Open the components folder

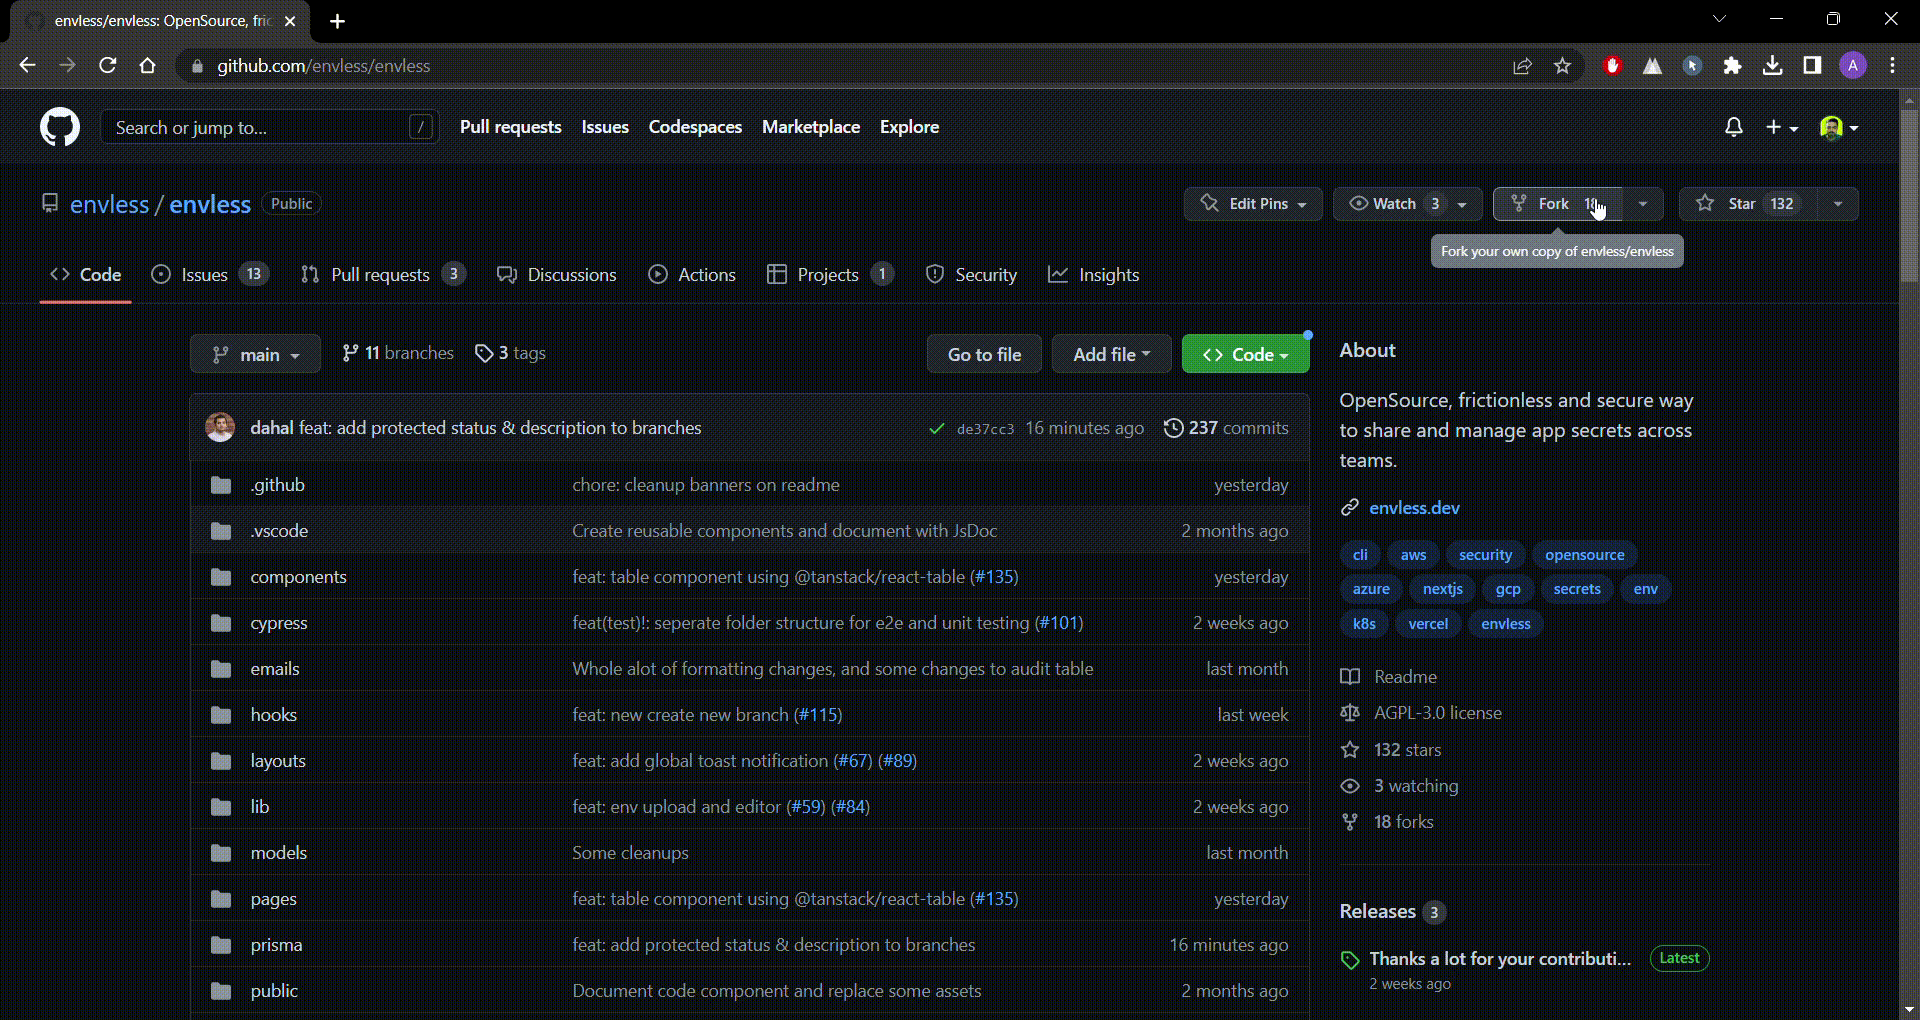[x=298, y=577]
